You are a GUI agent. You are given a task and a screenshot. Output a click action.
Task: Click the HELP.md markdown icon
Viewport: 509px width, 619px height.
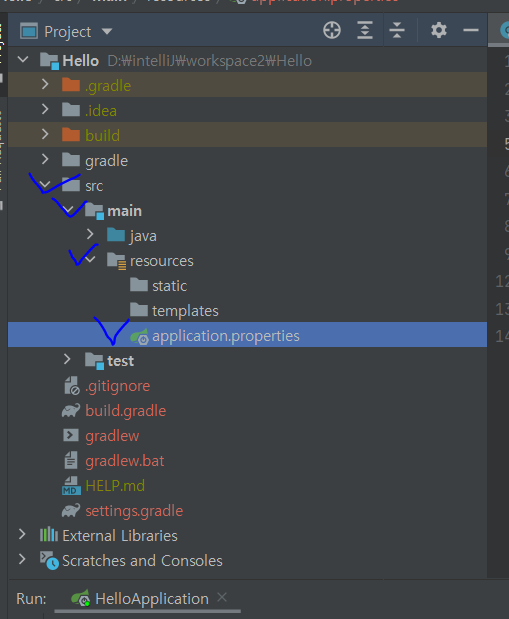(71, 486)
